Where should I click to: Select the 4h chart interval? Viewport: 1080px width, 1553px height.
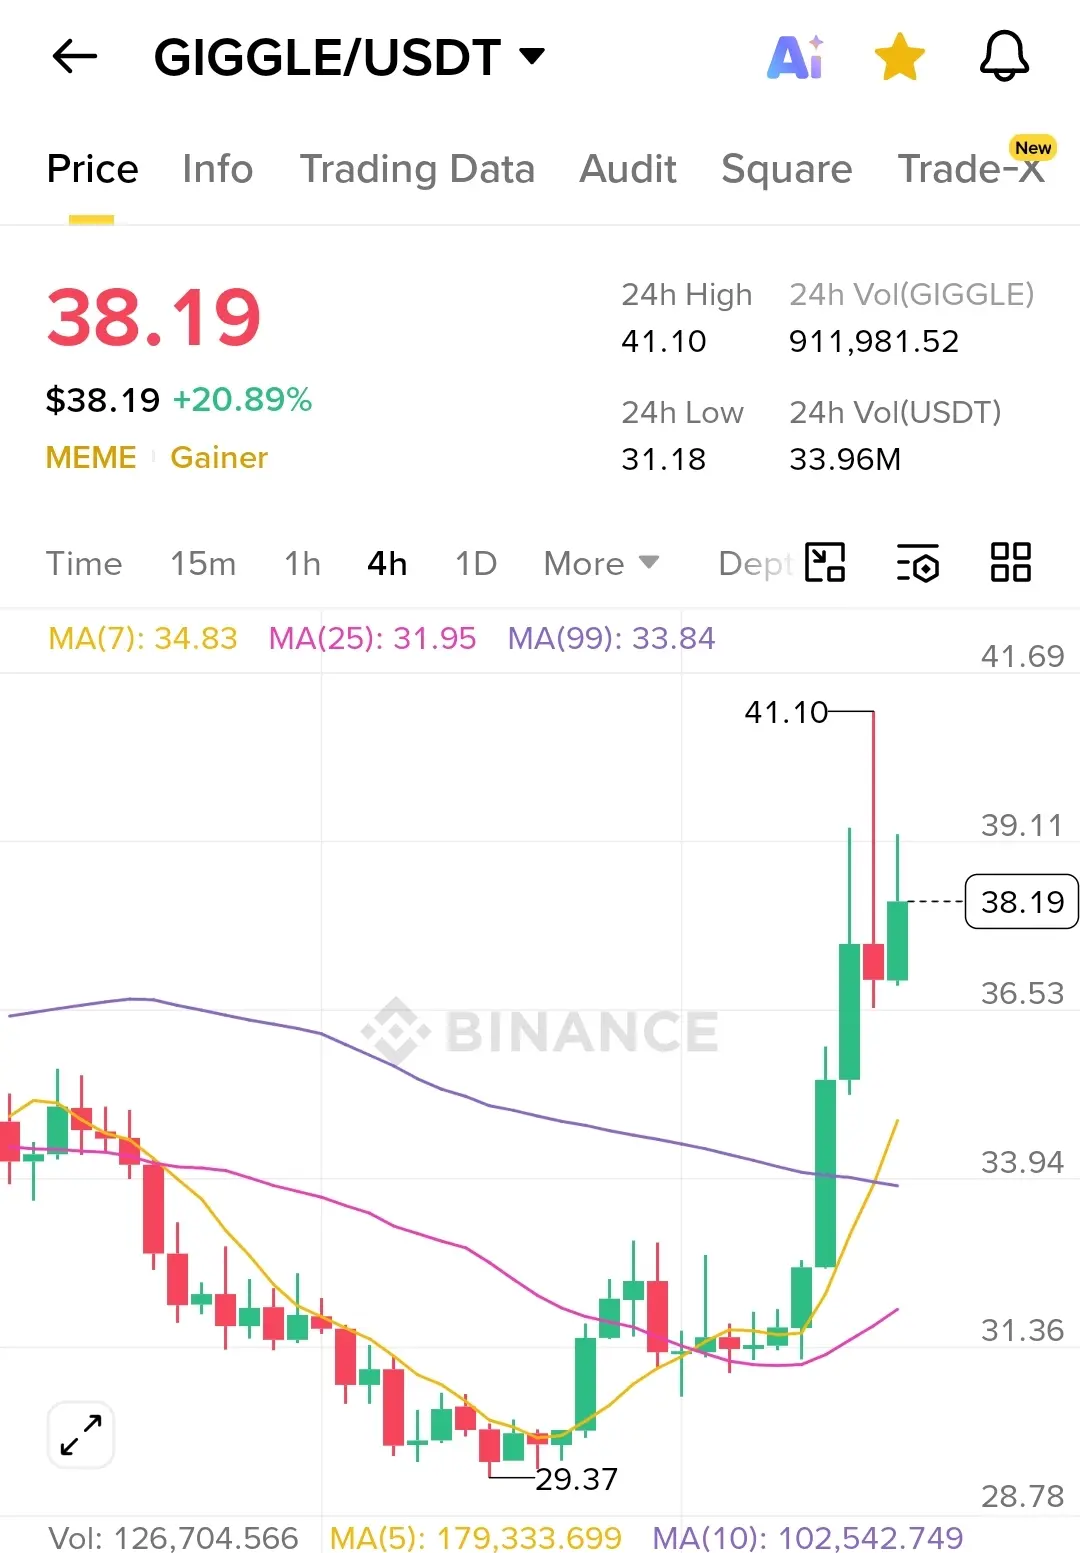pyautogui.click(x=387, y=564)
